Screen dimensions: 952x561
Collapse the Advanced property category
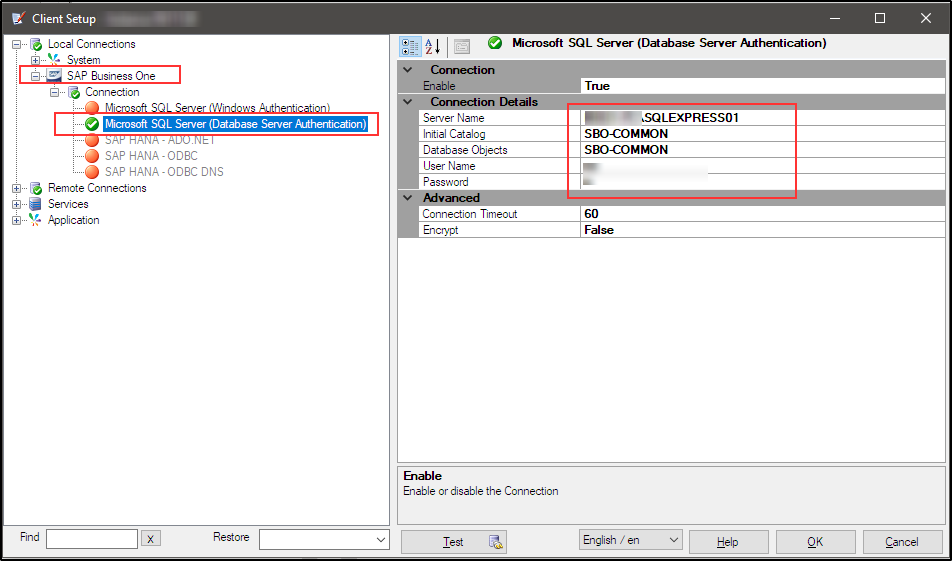(408, 198)
